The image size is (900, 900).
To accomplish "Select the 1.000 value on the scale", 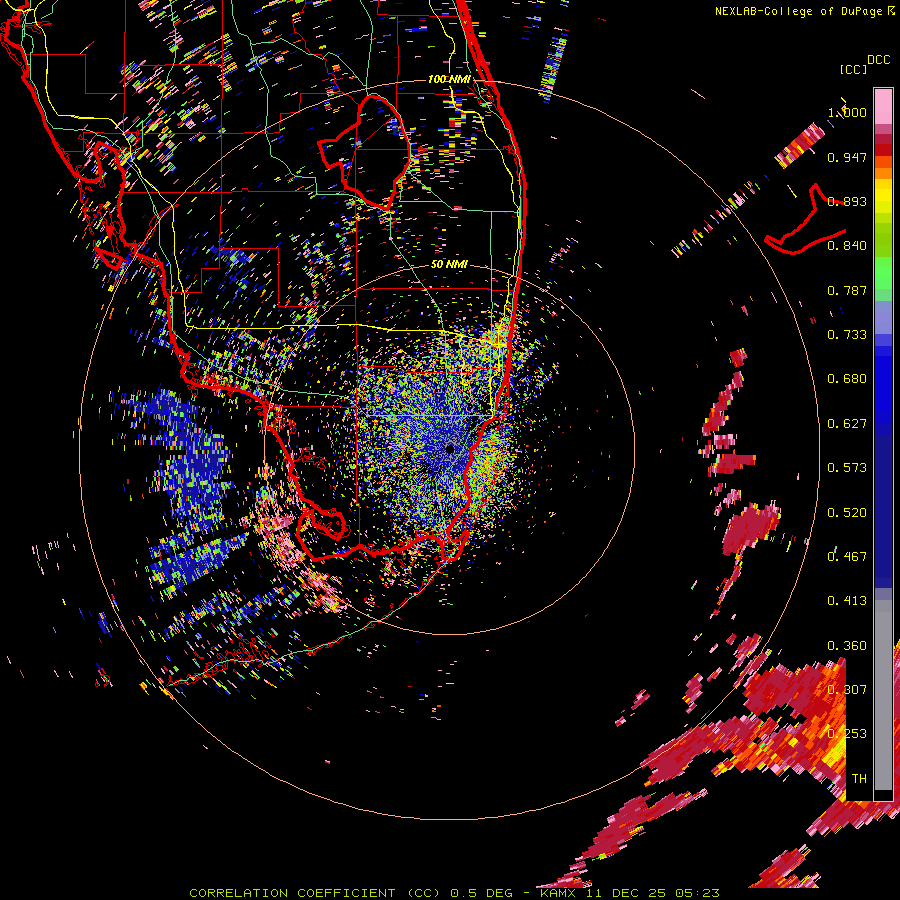I will [847, 112].
